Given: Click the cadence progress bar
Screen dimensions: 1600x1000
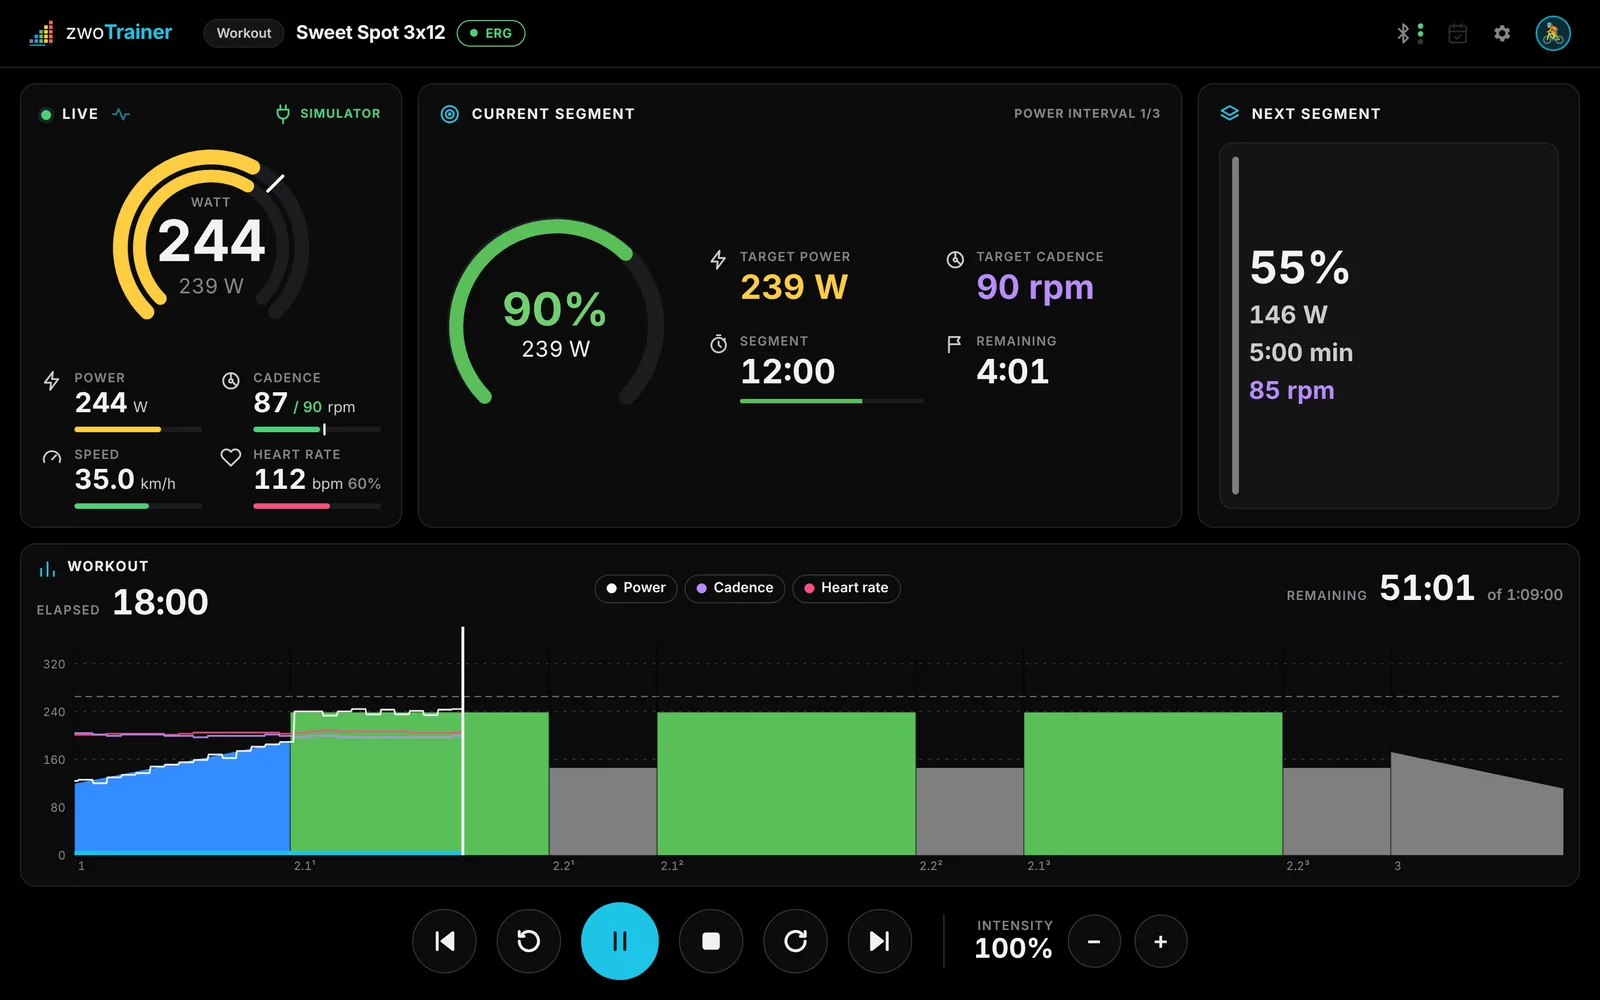Looking at the screenshot, I should point(317,430).
